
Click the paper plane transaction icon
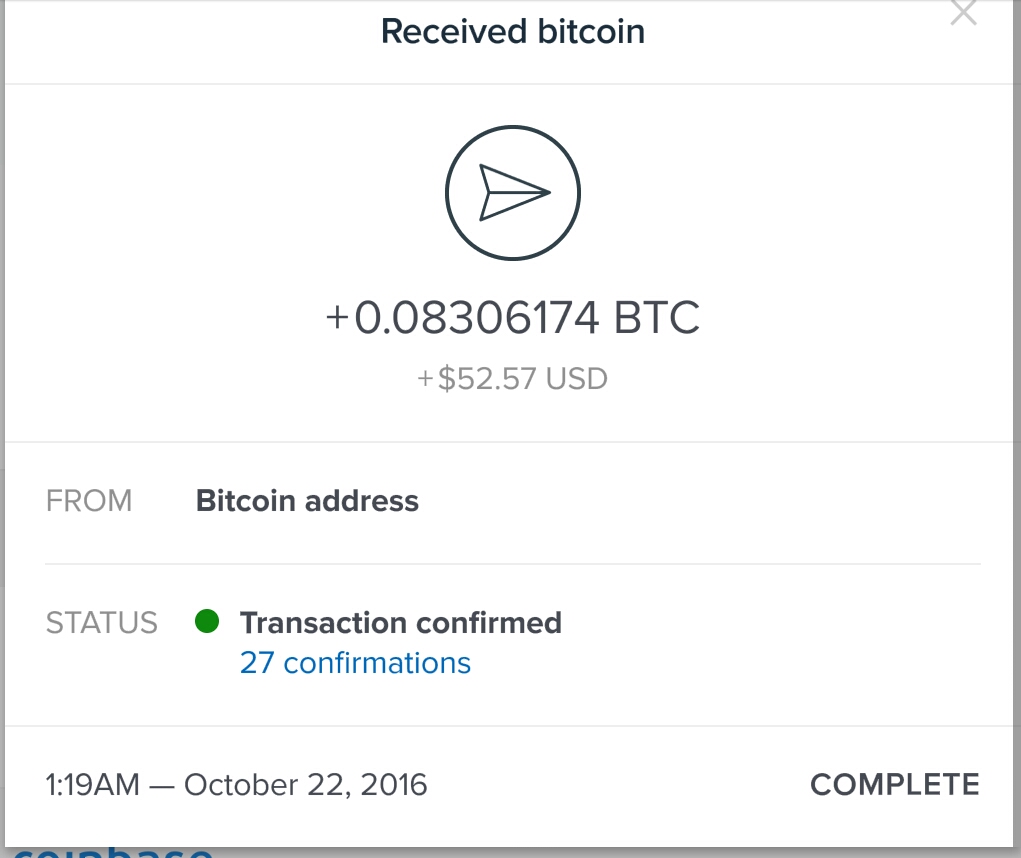tap(513, 193)
